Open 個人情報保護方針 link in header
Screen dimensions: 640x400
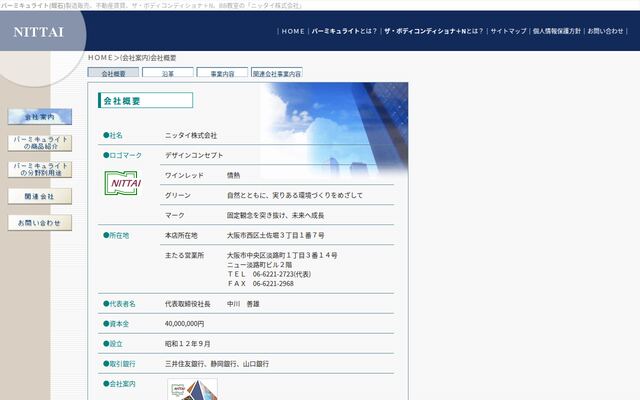[557, 31]
